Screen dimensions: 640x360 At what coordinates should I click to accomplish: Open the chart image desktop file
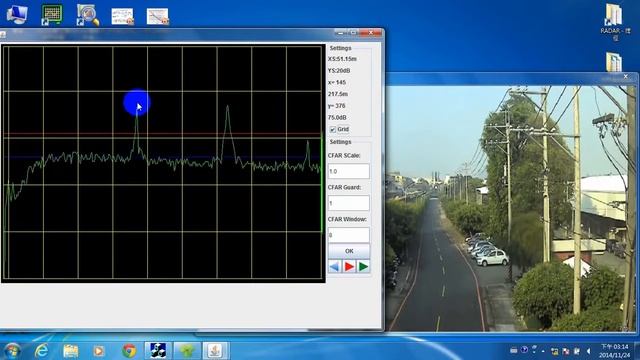coord(158,17)
